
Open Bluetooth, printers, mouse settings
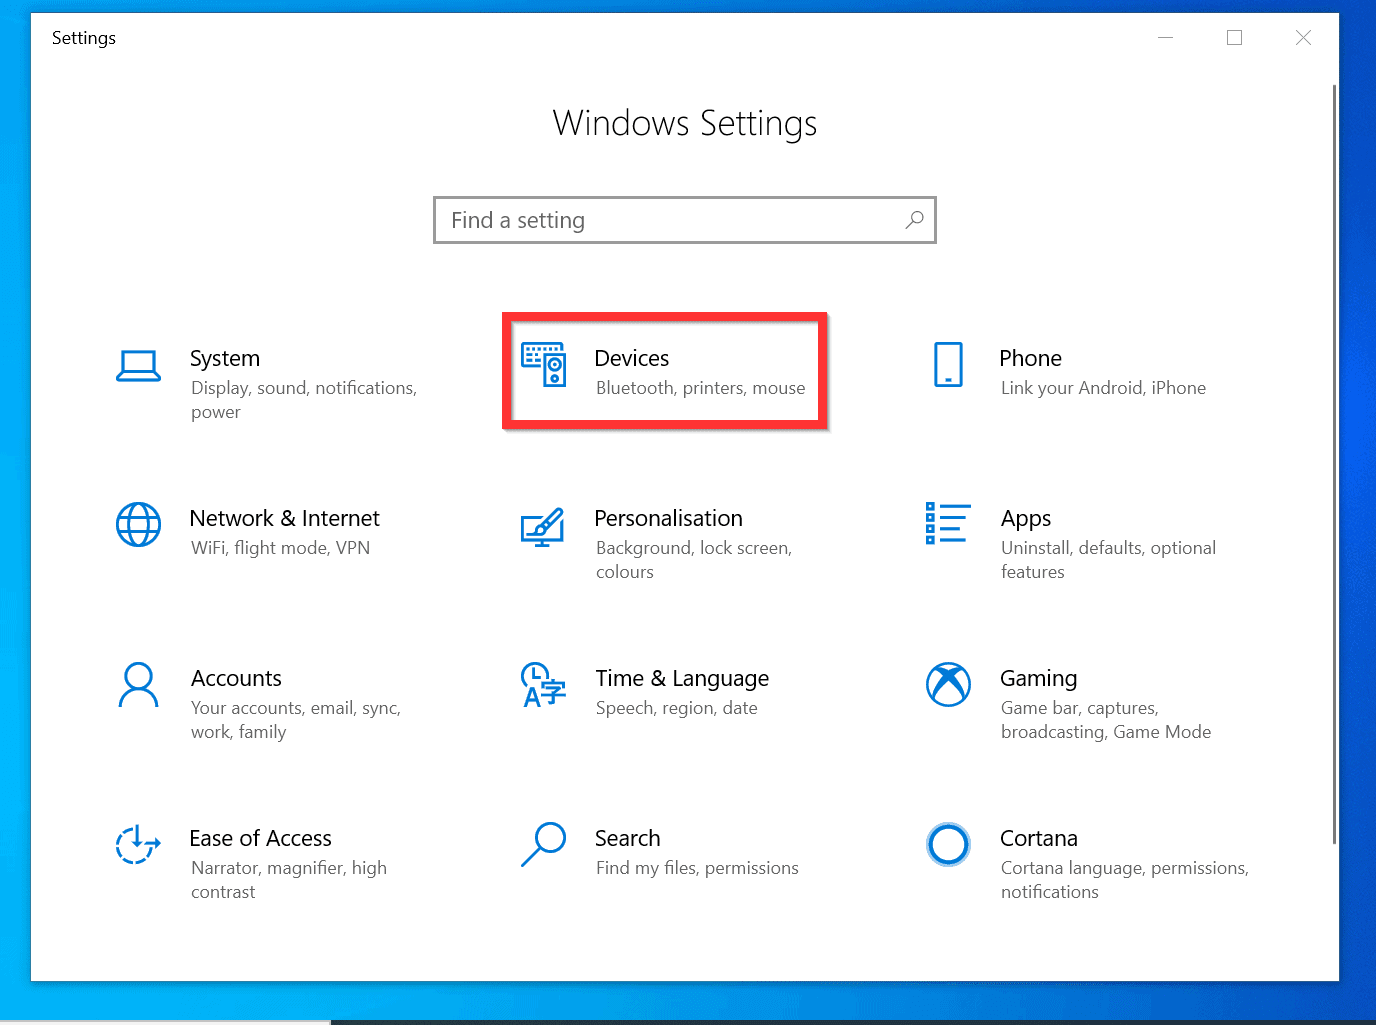700,388
